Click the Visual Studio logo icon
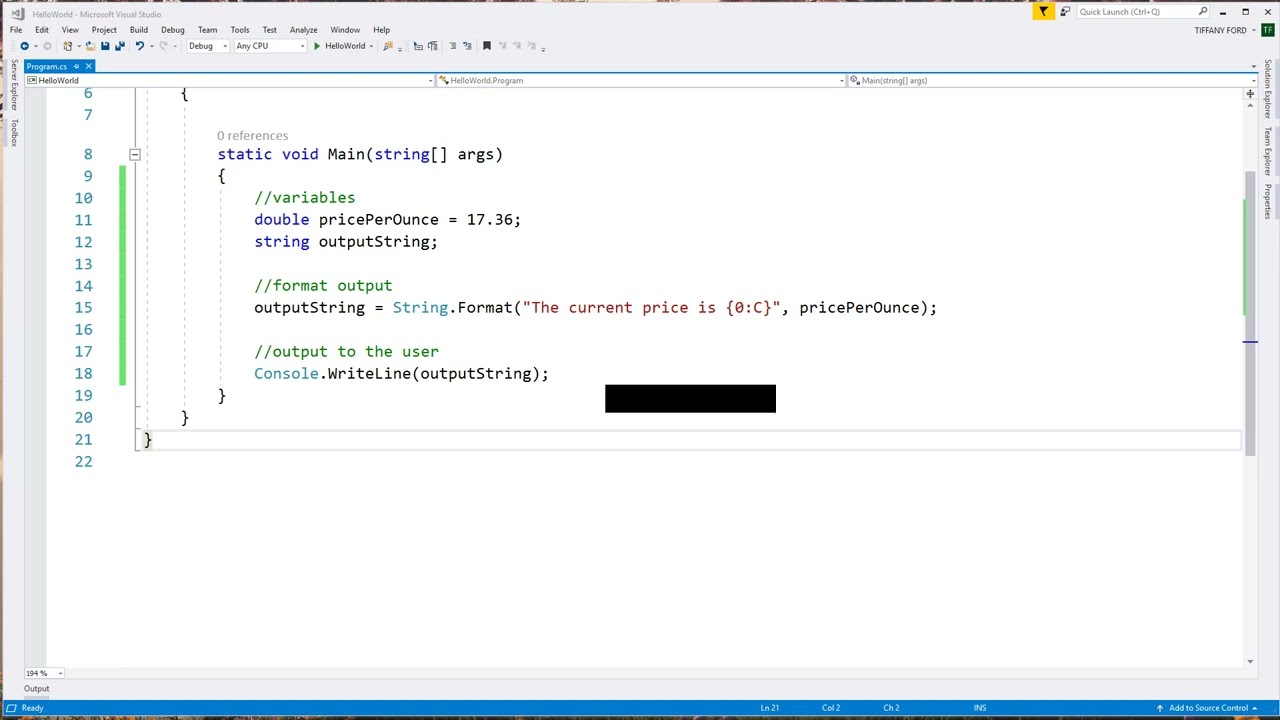Screen dimensions: 1280x720 pyautogui.click(x=17, y=13)
